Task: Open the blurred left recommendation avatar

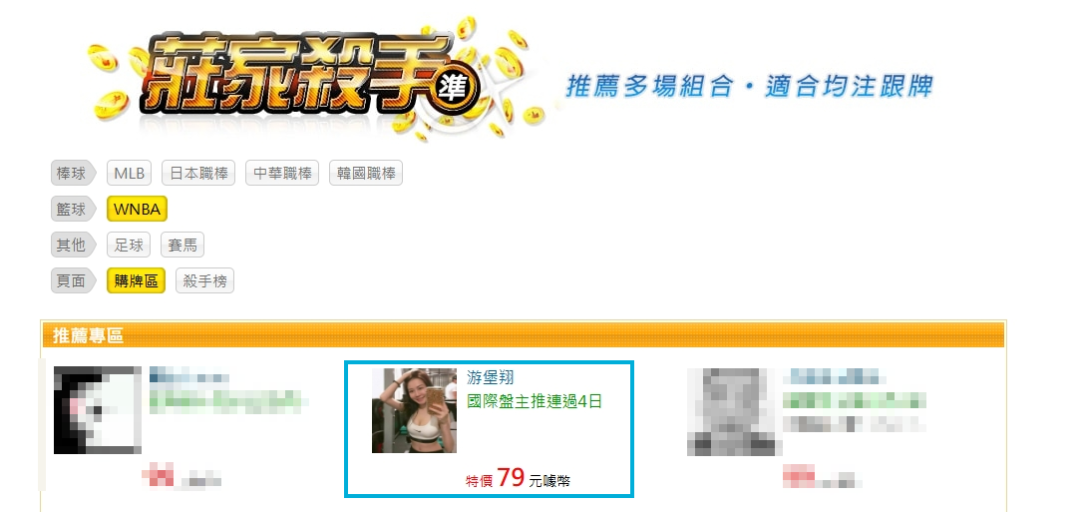Action: (98, 410)
